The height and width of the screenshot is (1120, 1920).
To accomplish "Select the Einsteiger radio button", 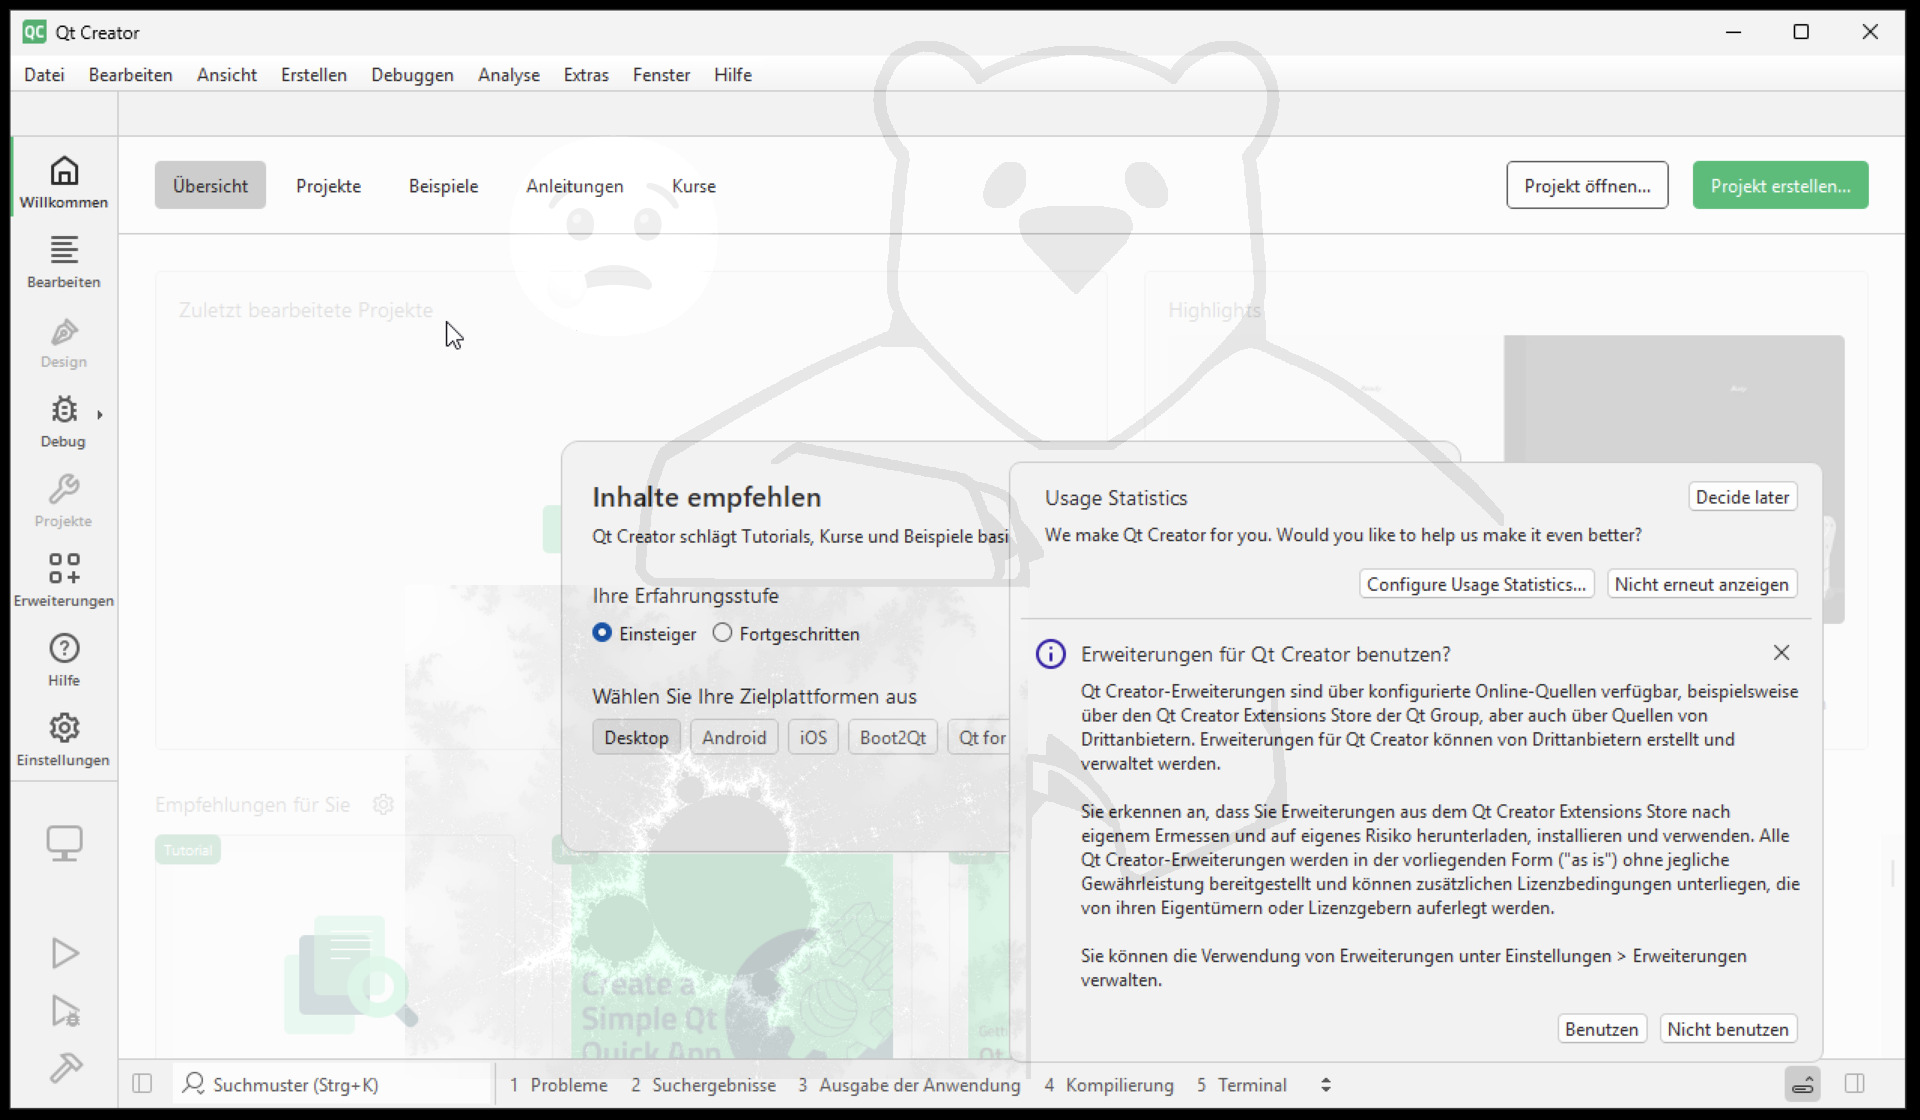I will coord(602,633).
